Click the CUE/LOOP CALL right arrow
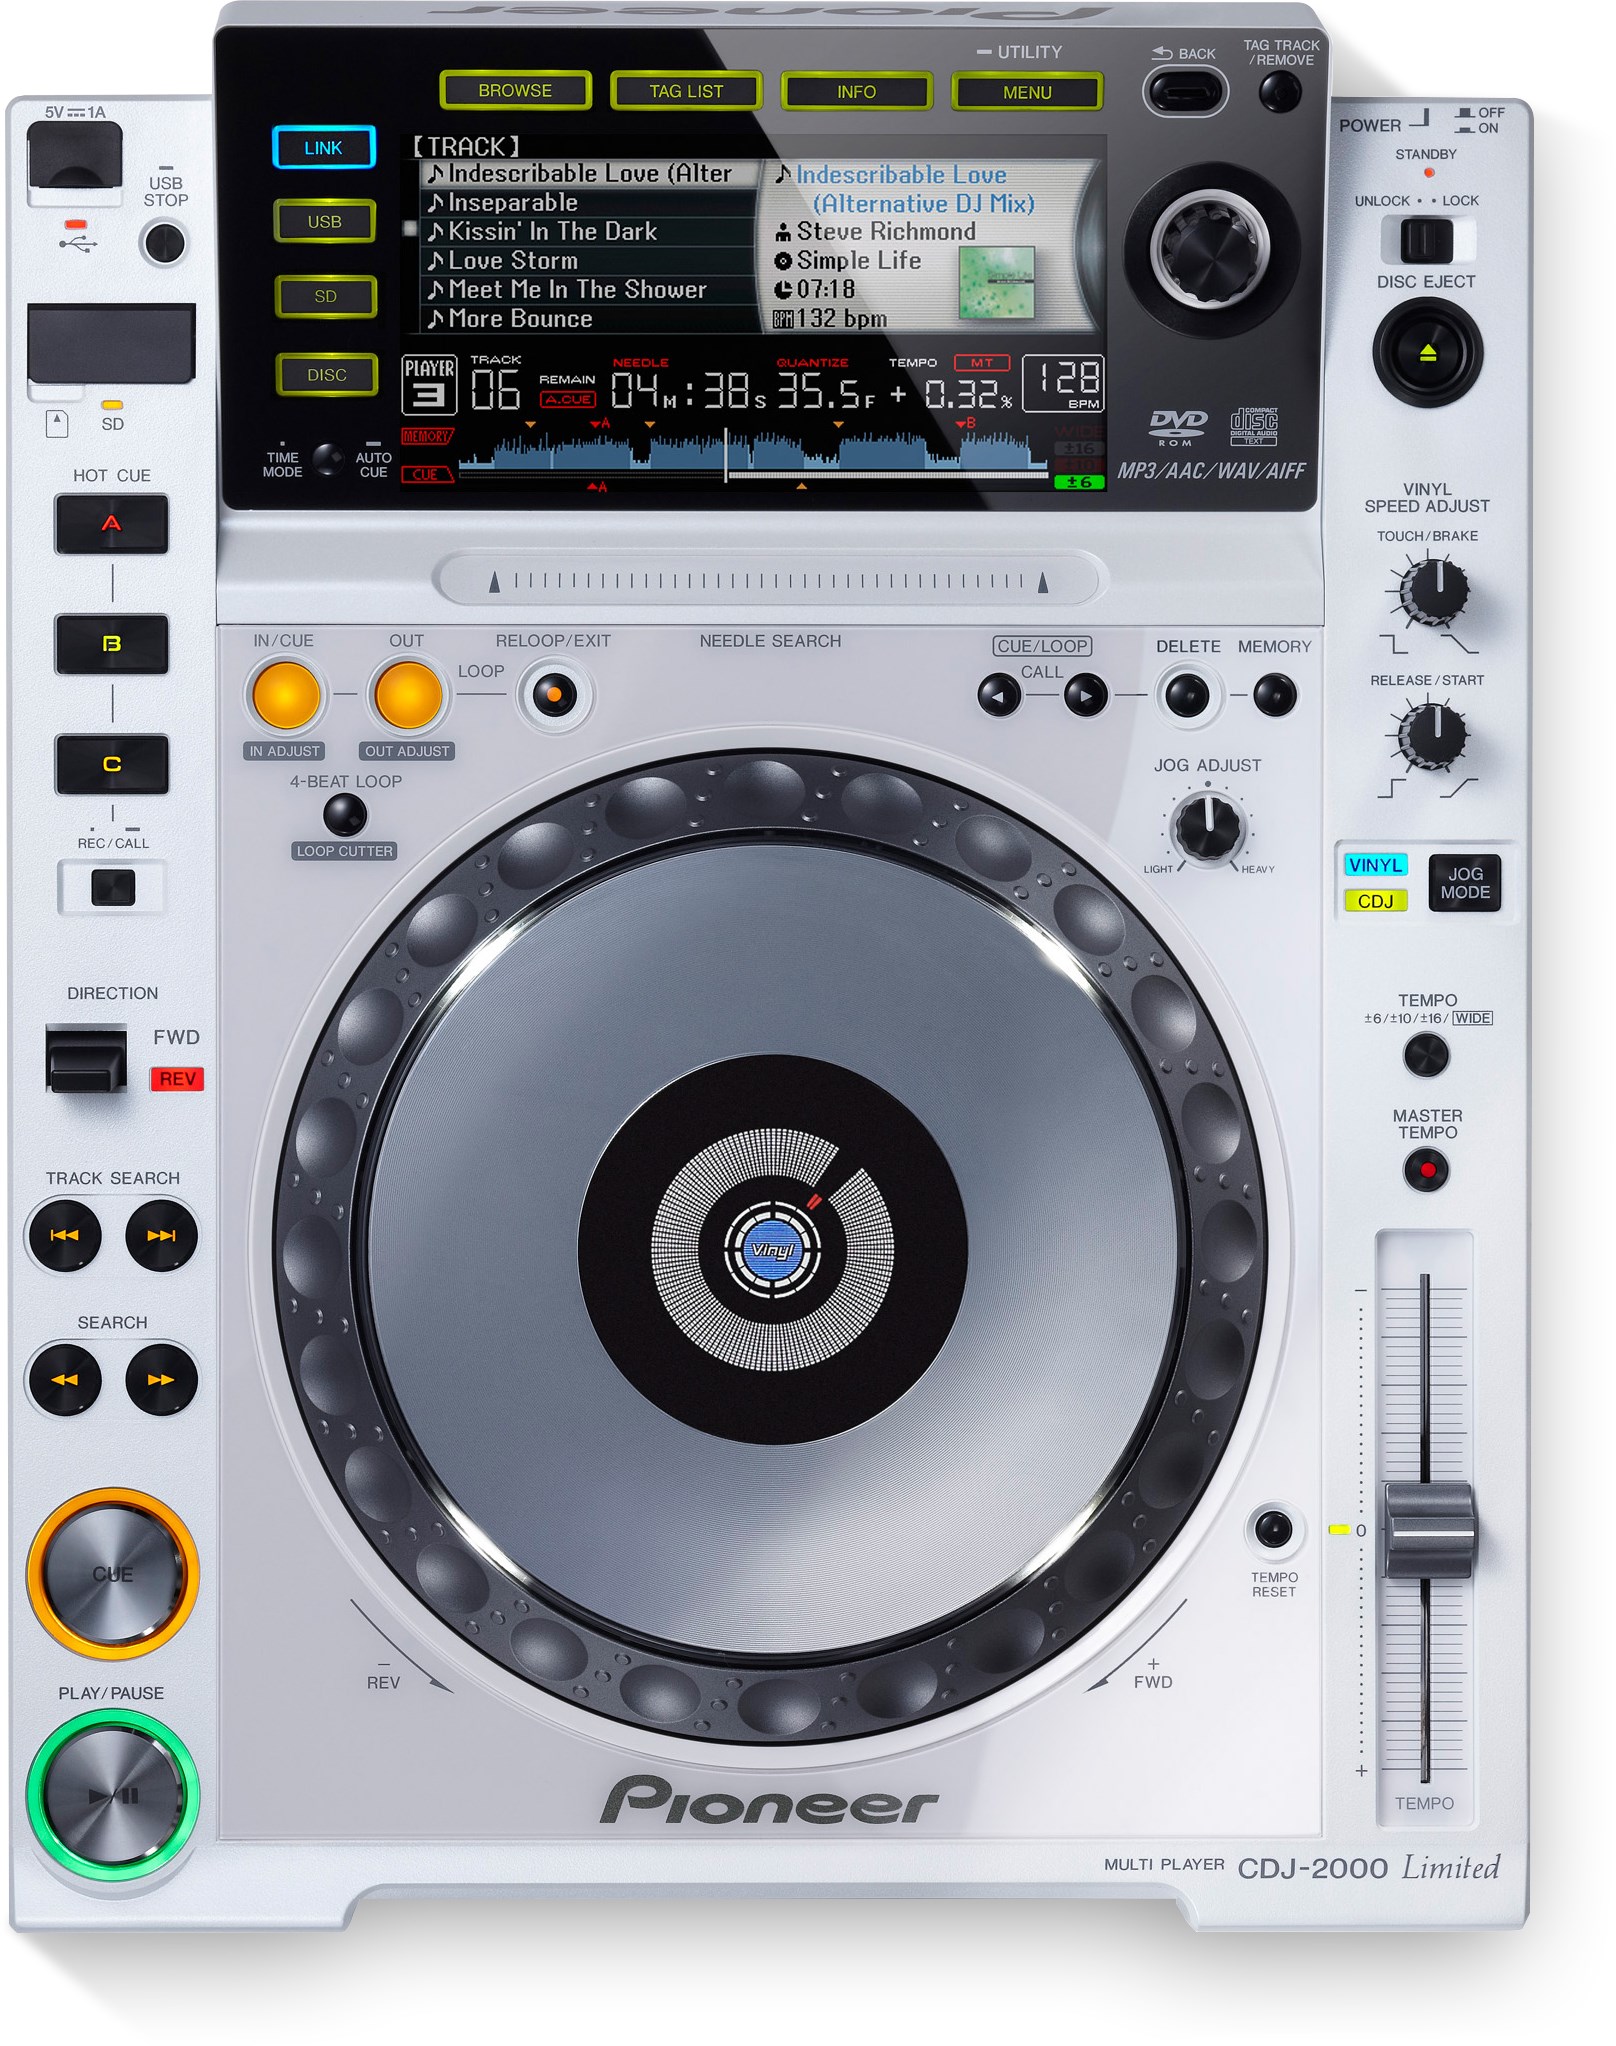 click(1086, 695)
